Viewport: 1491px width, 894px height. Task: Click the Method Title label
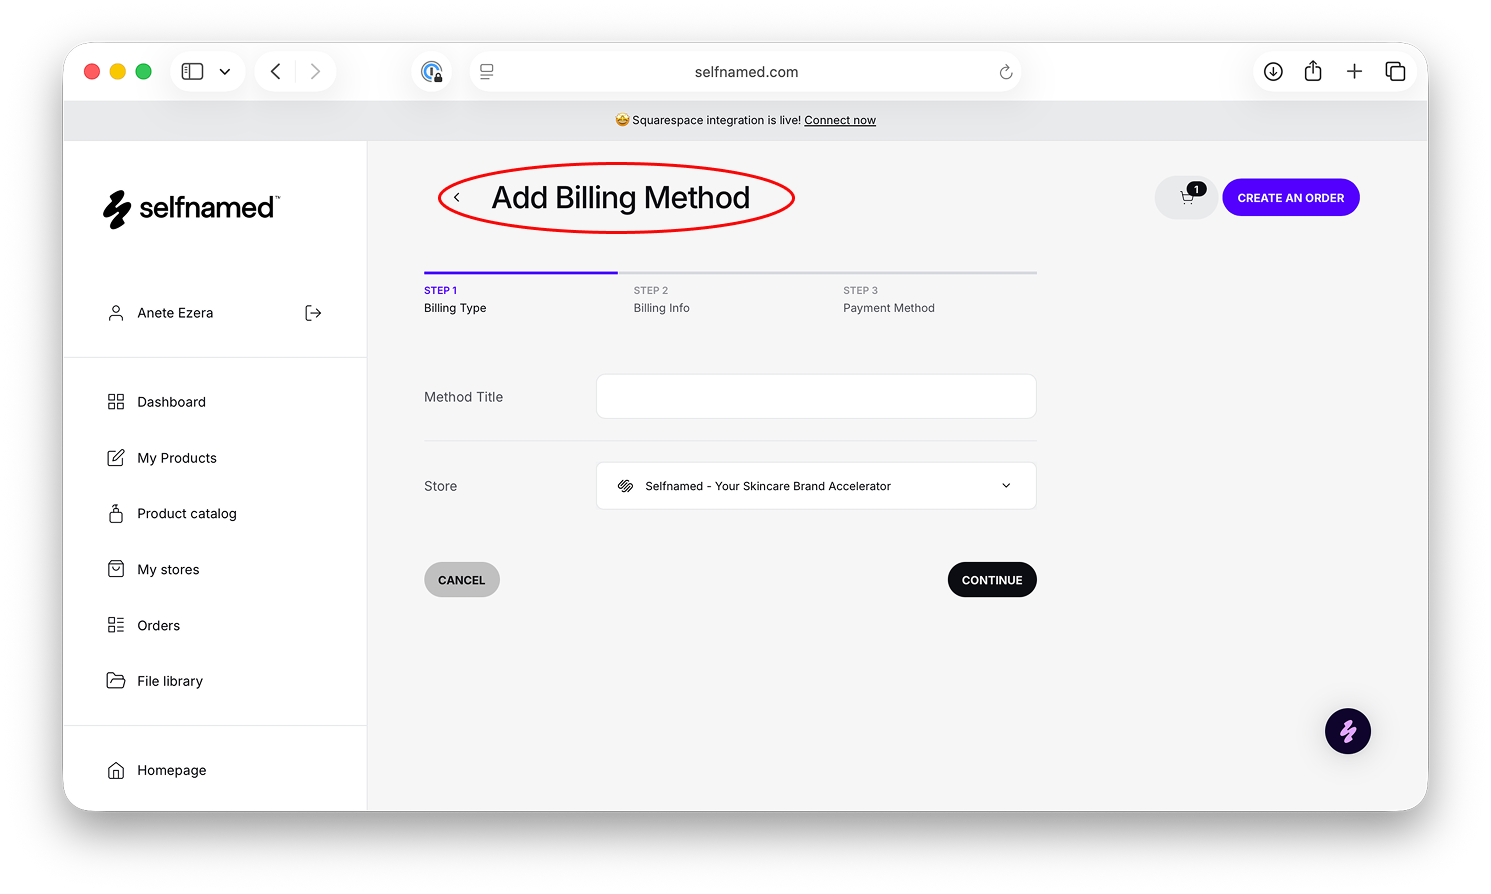(x=464, y=397)
